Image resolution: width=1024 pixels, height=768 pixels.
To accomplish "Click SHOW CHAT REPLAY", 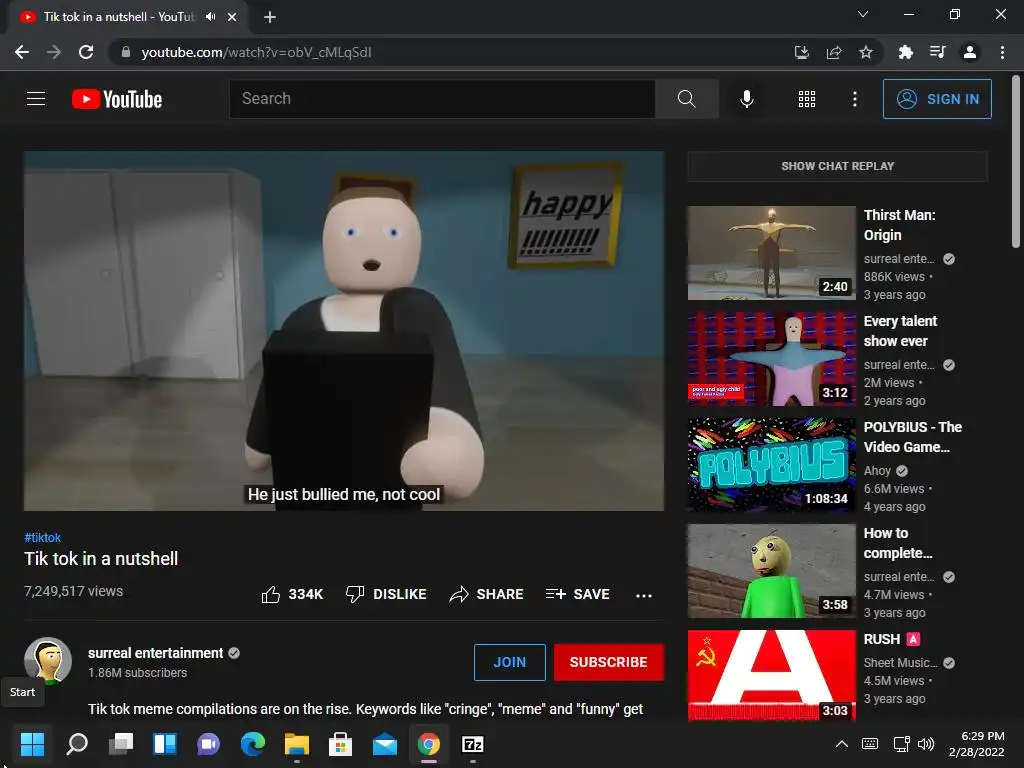I will (837, 166).
